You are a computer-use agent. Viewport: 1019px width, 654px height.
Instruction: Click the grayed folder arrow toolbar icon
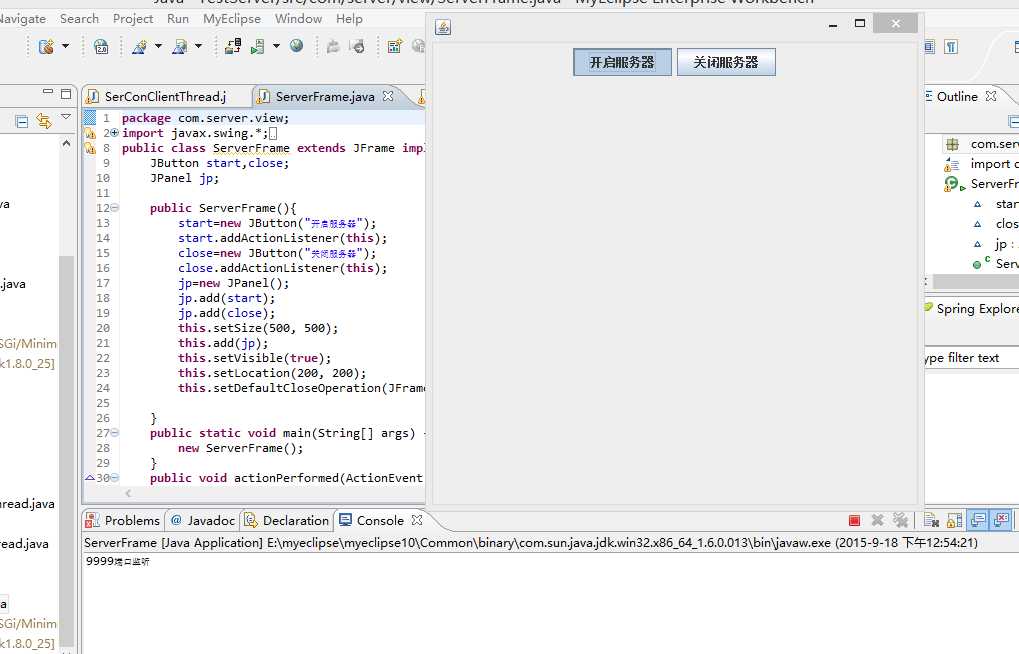pyautogui.click(x=333, y=46)
